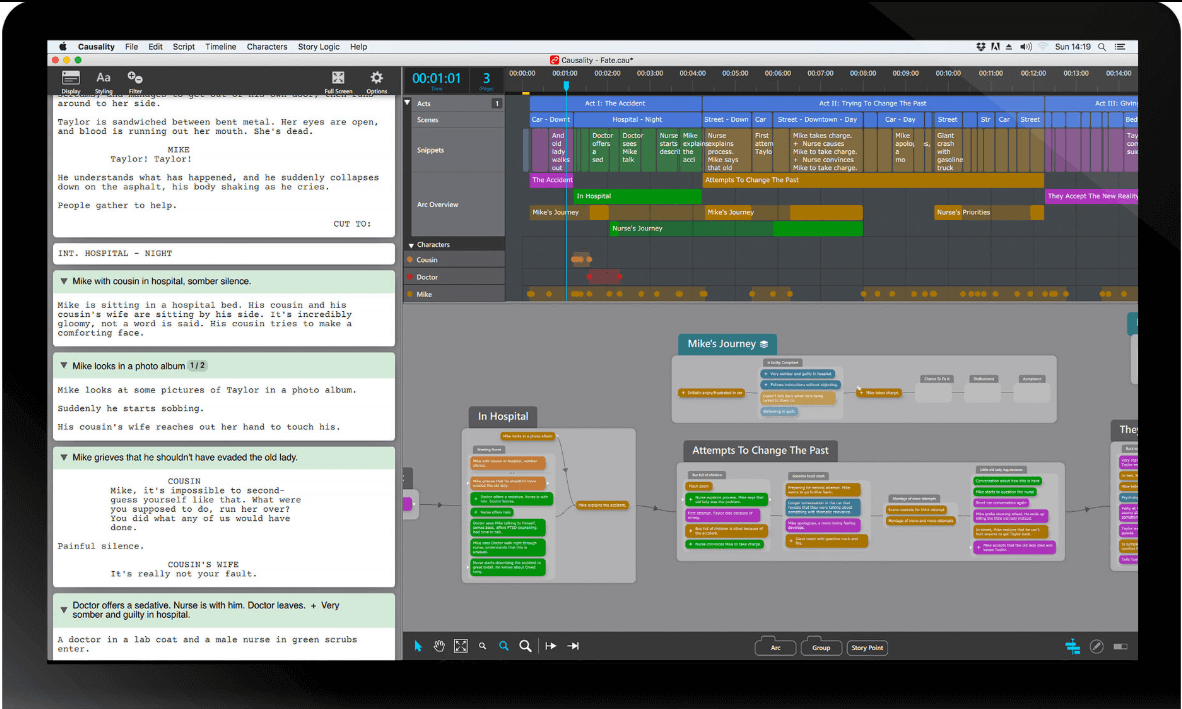The image size is (1182, 709).
Task: Click the pencil edit icon
Action: pyautogui.click(x=1096, y=647)
